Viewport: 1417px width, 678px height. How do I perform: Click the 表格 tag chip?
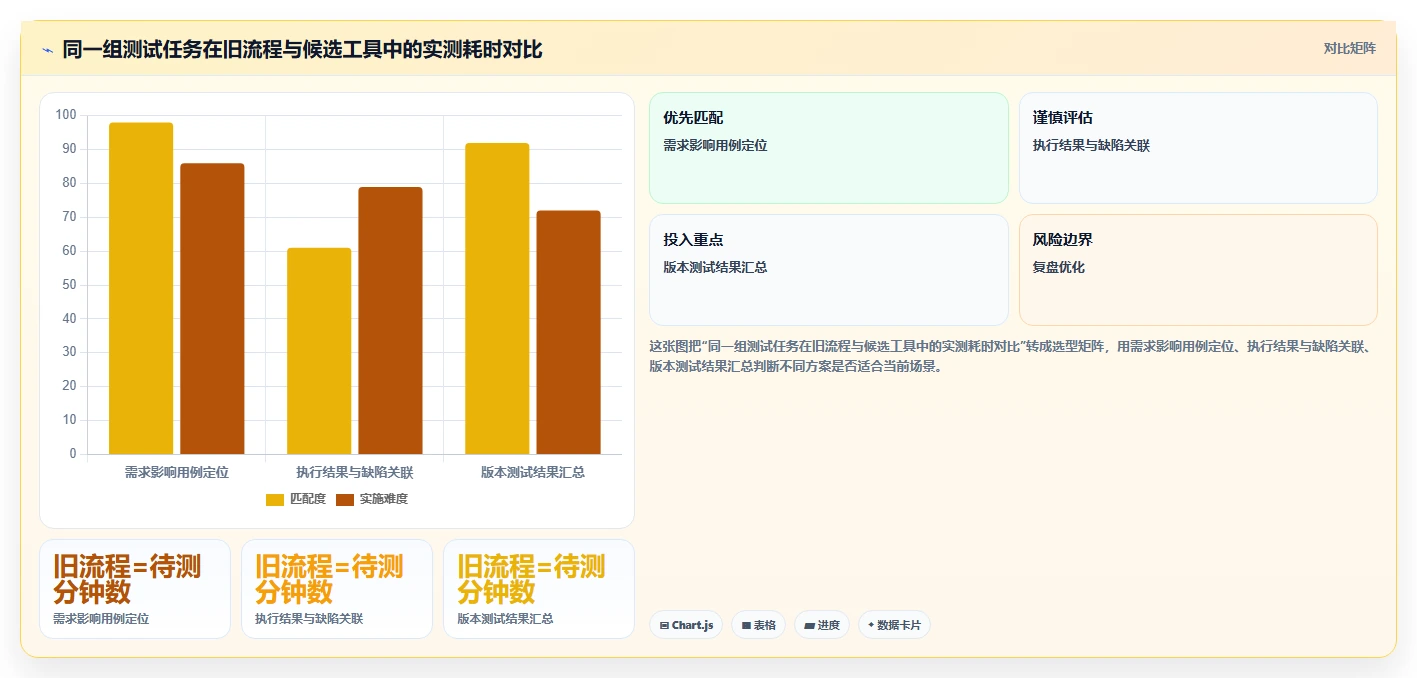click(758, 625)
